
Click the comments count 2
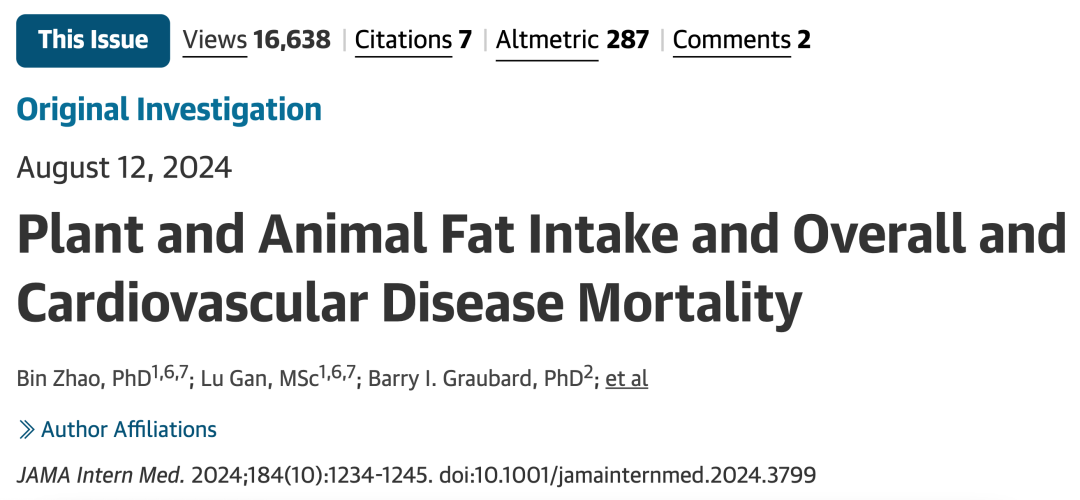coord(804,40)
